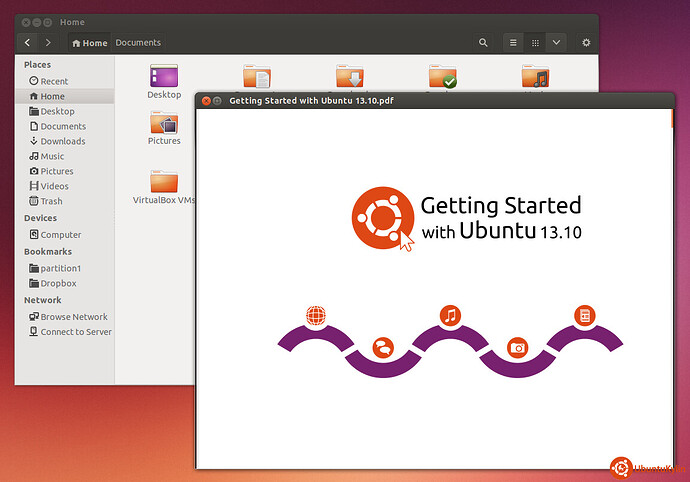Open Computer under Devices
Screen dimensions: 690x482
(x=60, y=235)
